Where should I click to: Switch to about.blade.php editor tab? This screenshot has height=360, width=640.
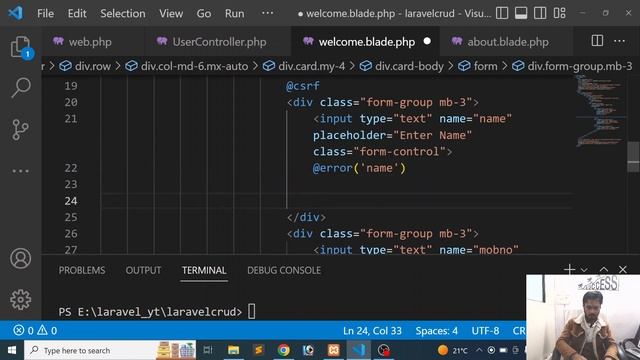coord(507,42)
